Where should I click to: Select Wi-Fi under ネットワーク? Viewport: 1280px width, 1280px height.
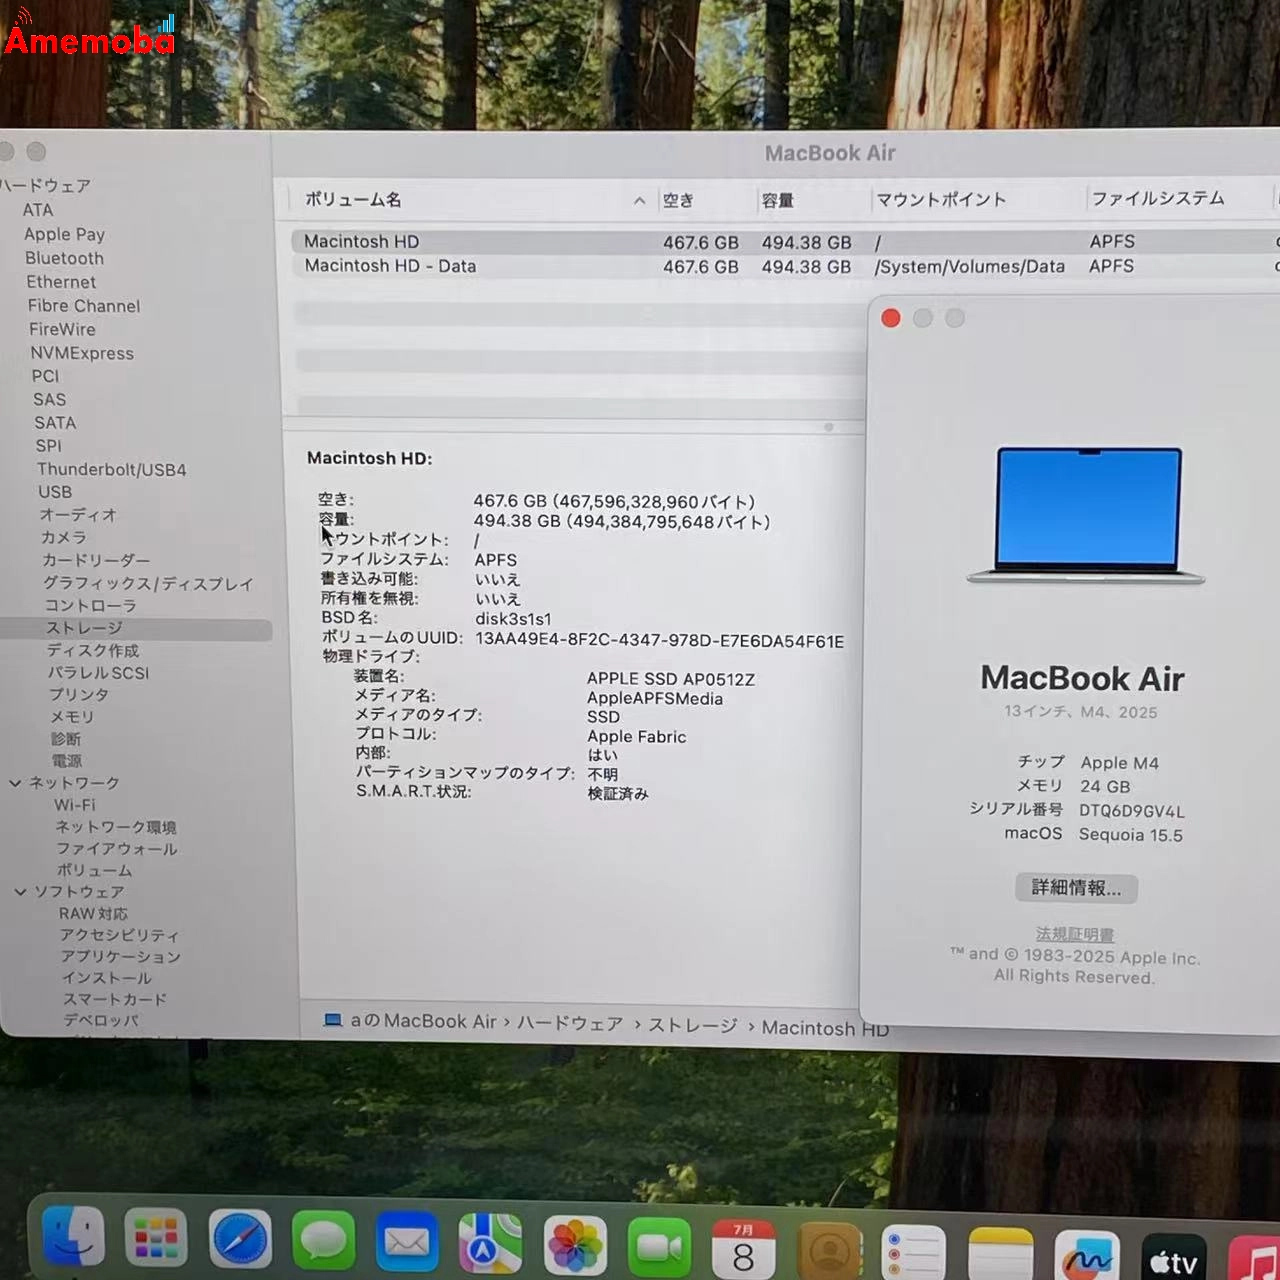(x=74, y=805)
